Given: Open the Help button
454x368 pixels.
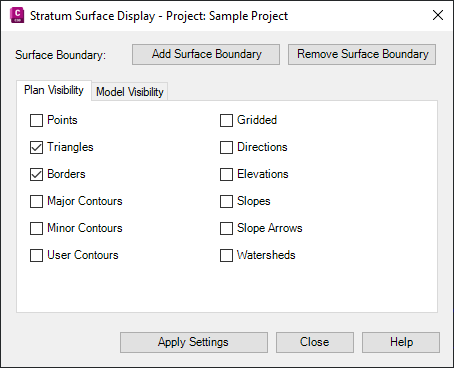Looking at the screenshot, I should [401, 342].
